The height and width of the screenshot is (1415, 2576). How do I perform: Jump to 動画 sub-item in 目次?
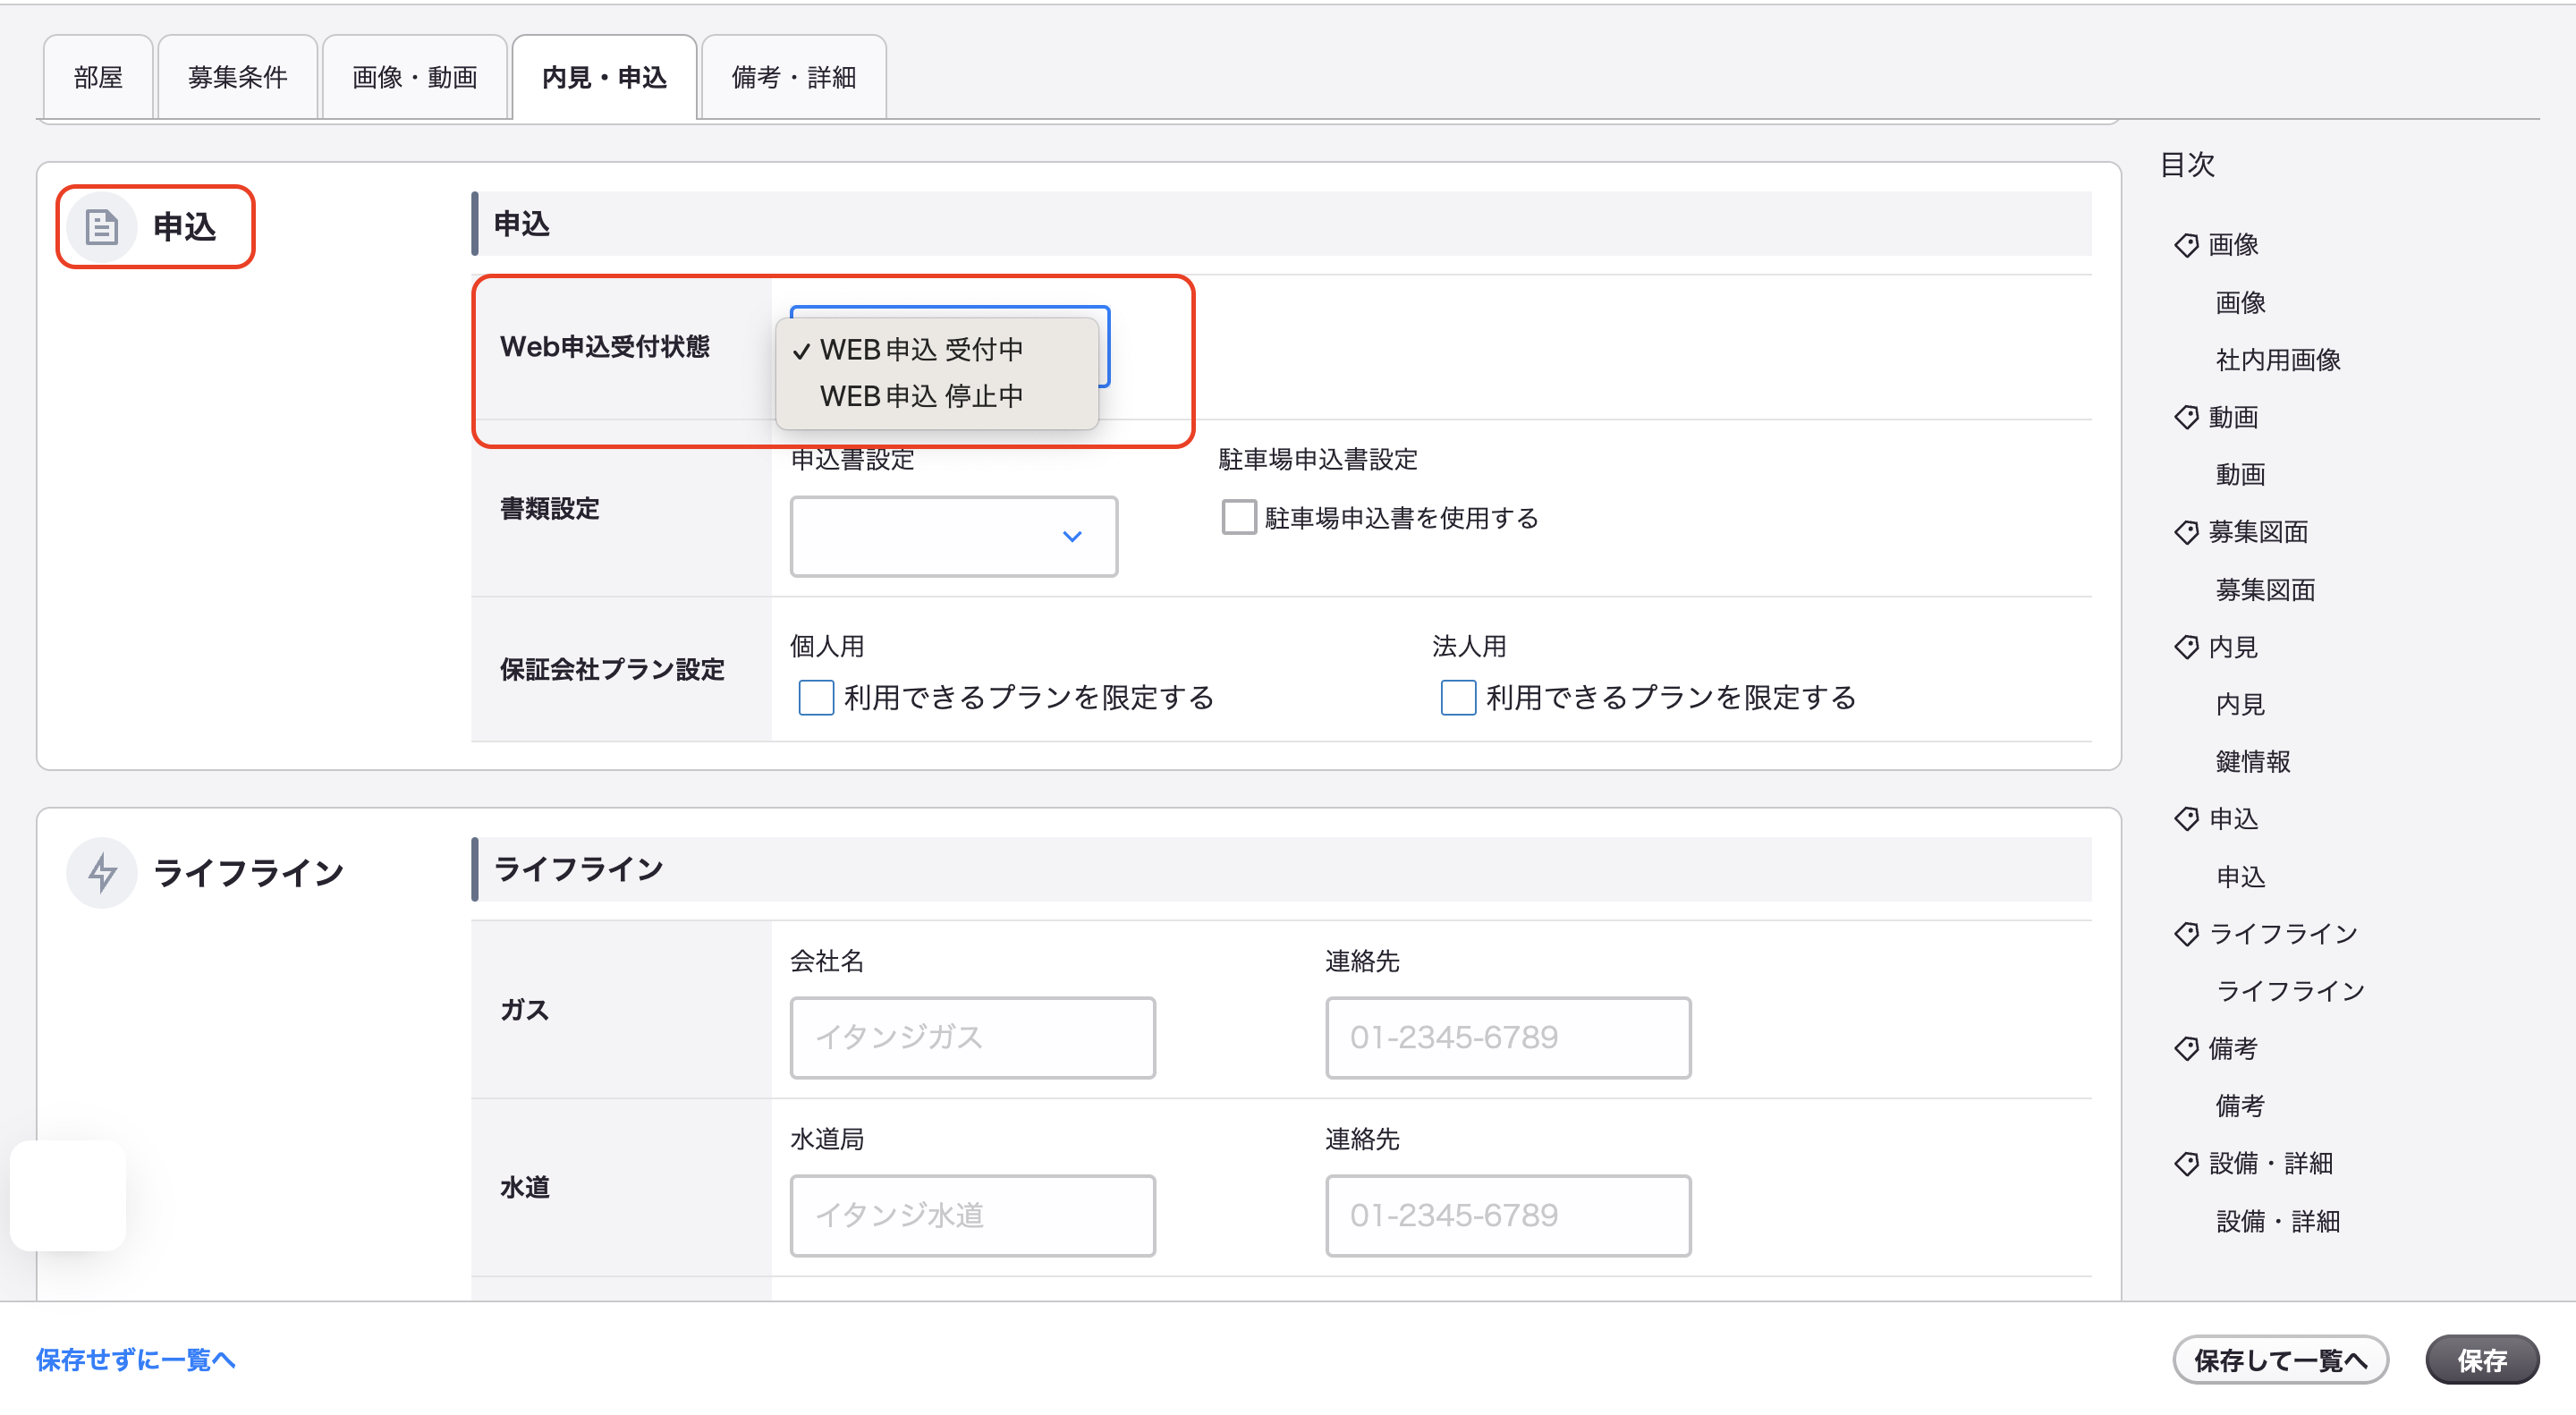[x=2240, y=475]
